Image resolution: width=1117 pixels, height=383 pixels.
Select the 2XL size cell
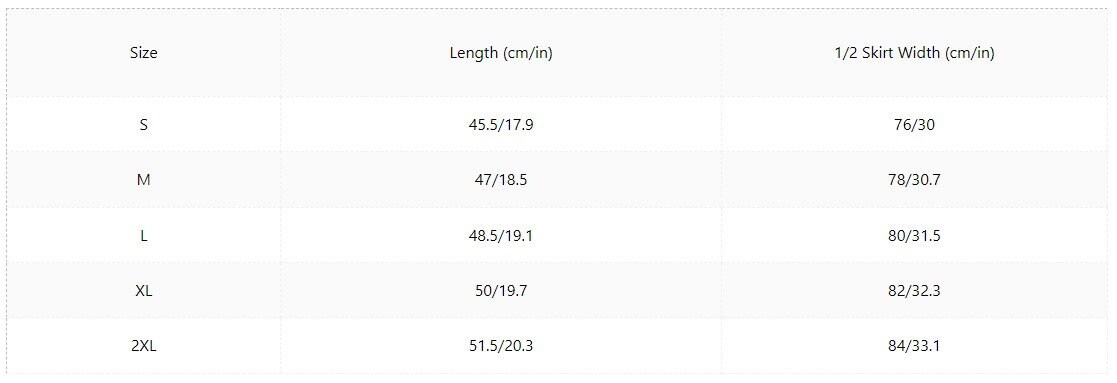pos(143,346)
